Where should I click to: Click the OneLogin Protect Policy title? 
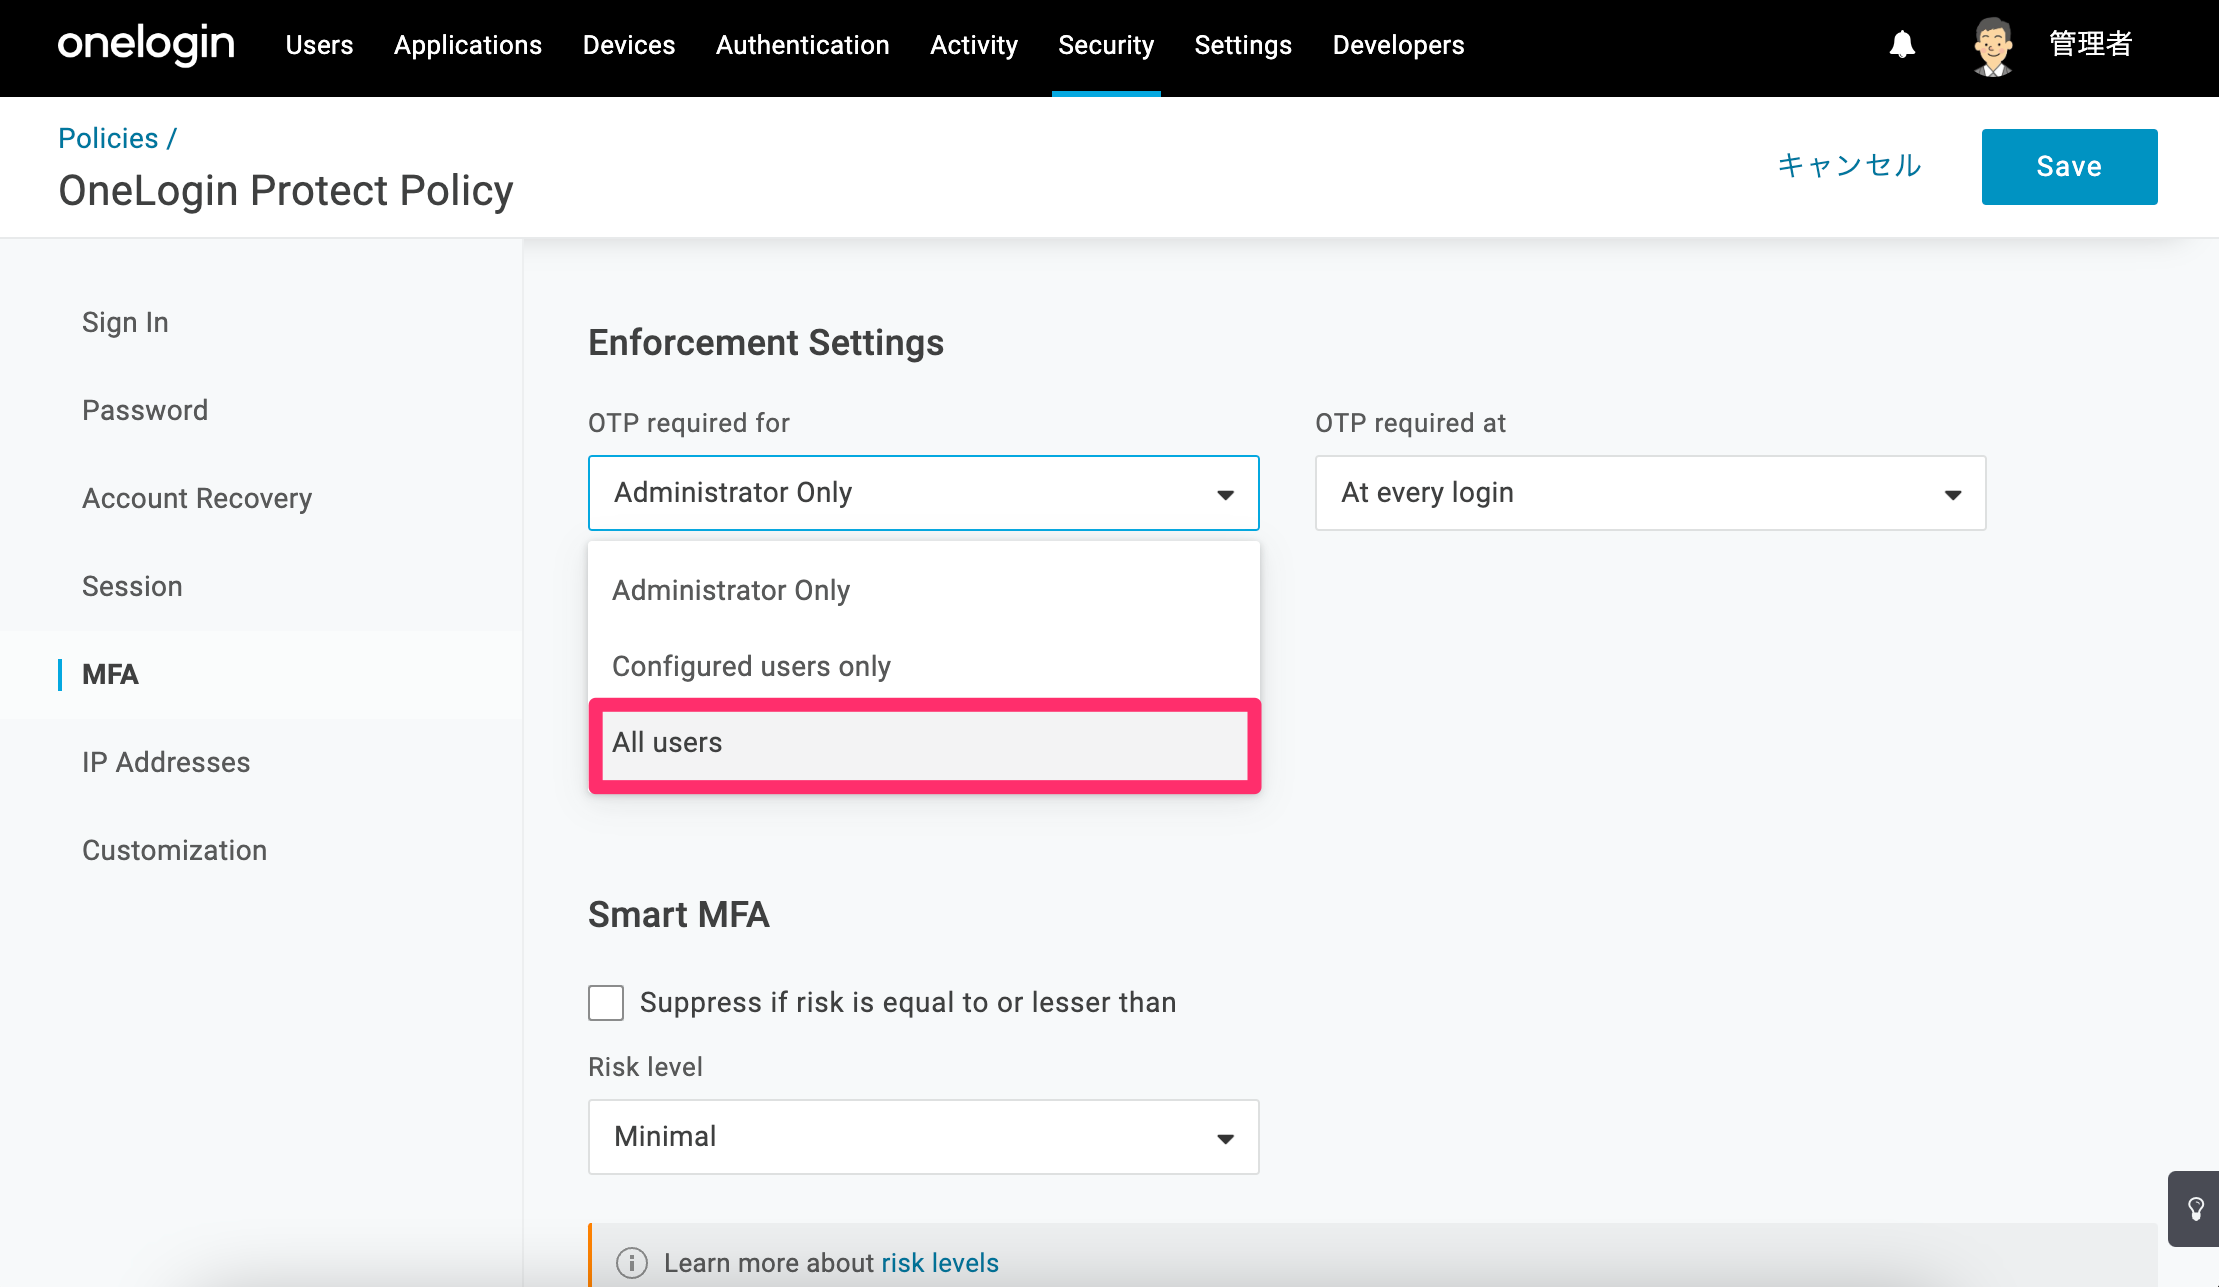click(x=286, y=190)
